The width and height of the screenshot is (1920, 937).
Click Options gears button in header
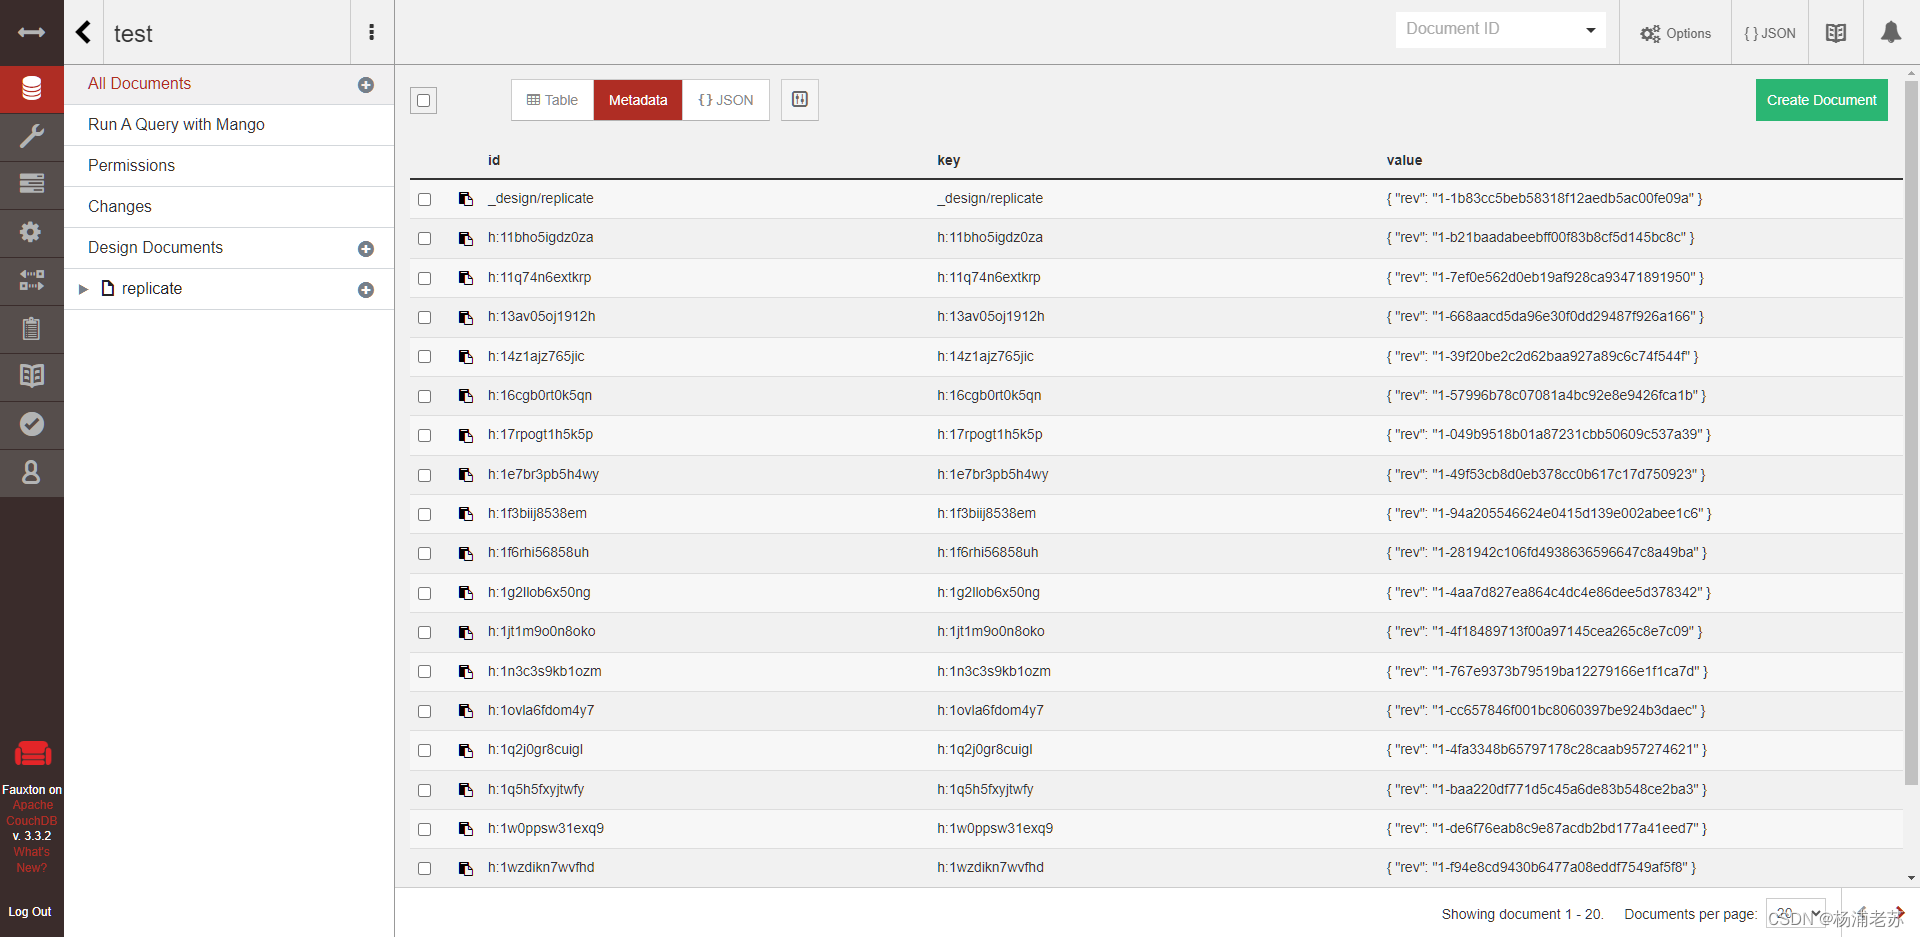click(x=1676, y=33)
